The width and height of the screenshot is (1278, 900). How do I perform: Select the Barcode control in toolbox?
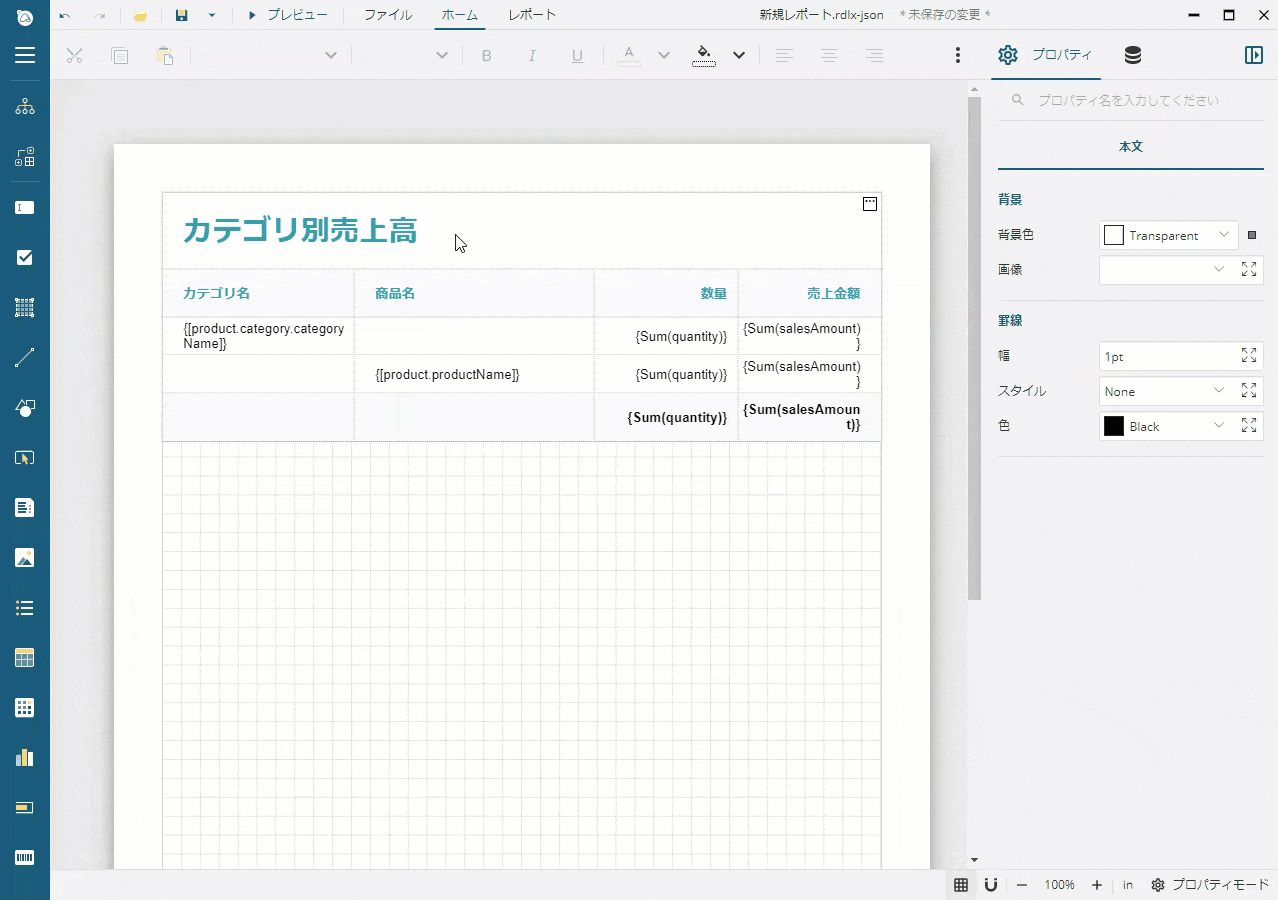tap(25, 858)
